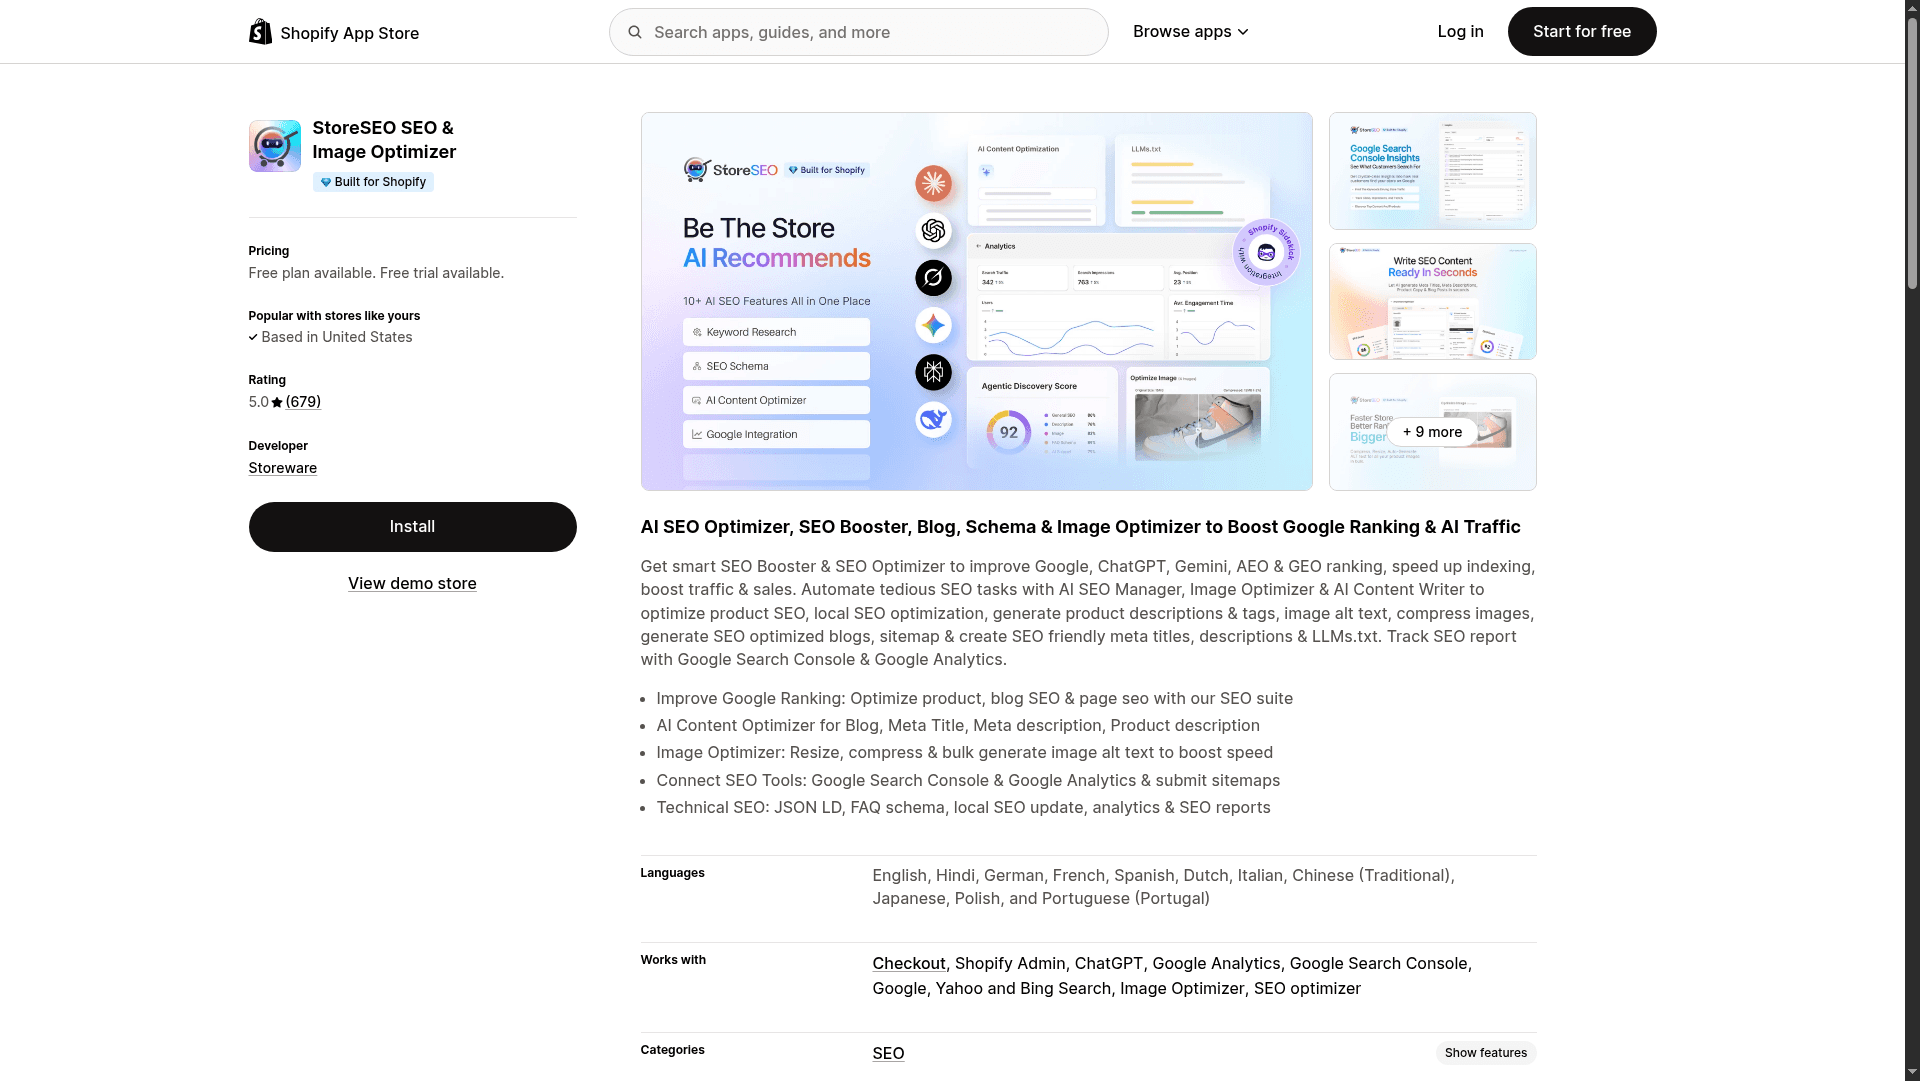Click the Built for Shopify diamond badge
1920x1081 pixels.
[326, 182]
